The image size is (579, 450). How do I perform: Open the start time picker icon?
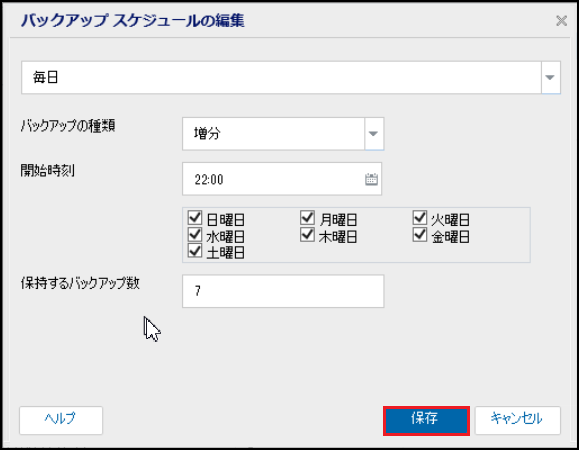(x=371, y=179)
